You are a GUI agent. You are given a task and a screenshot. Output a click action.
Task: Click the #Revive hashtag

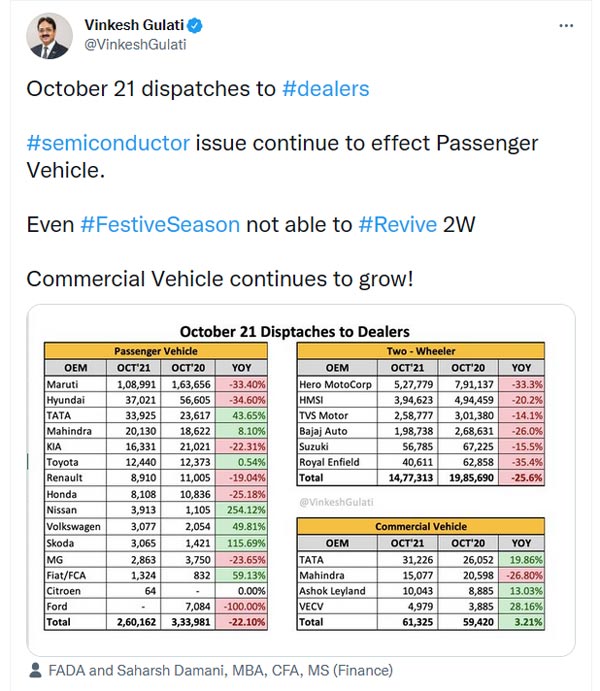pyautogui.click(x=397, y=224)
